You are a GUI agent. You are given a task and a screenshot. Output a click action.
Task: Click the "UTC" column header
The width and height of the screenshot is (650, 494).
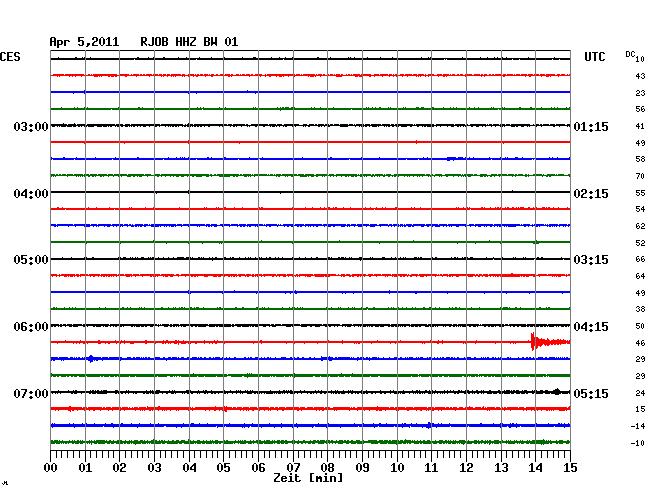[594, 57]
